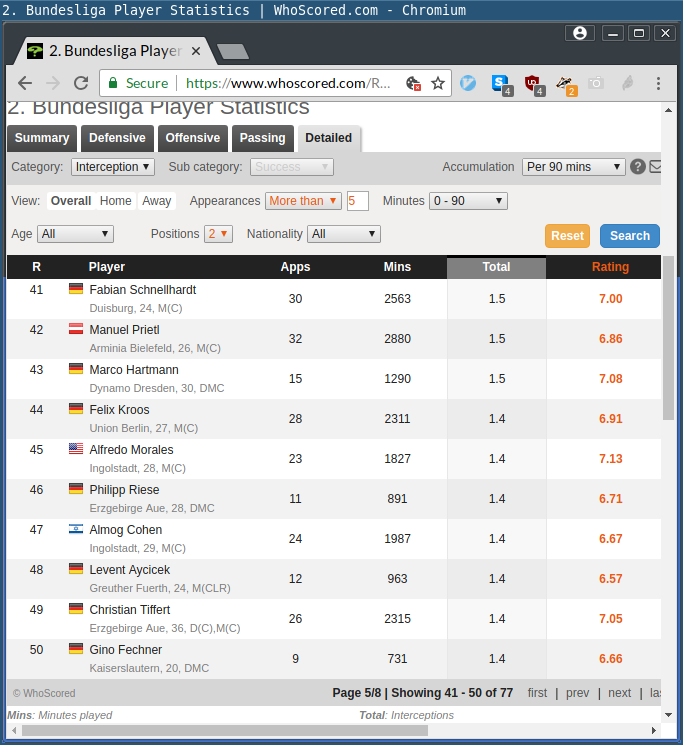This screenshot has width=683, height=745.
Task: Sort by the Apps column header
Action: click(x=295, y=267)
